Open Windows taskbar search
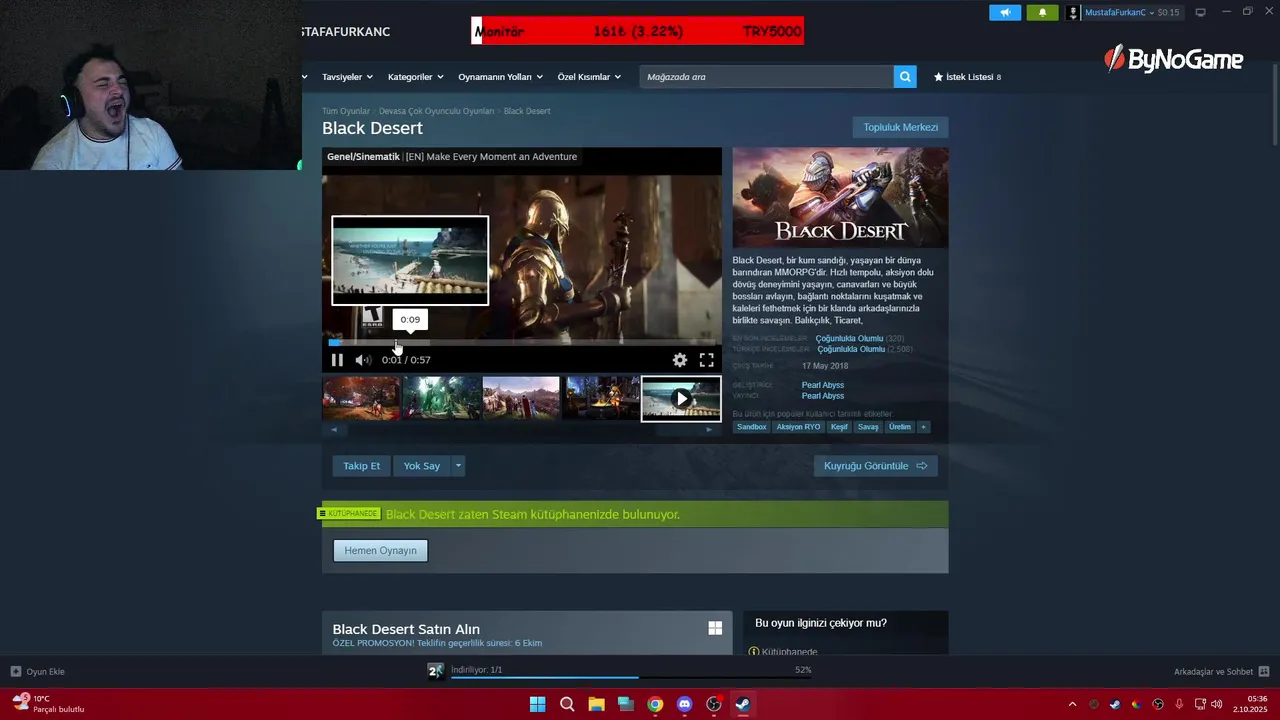Viewport: 1280px width, 720px height. click(567, 704)
